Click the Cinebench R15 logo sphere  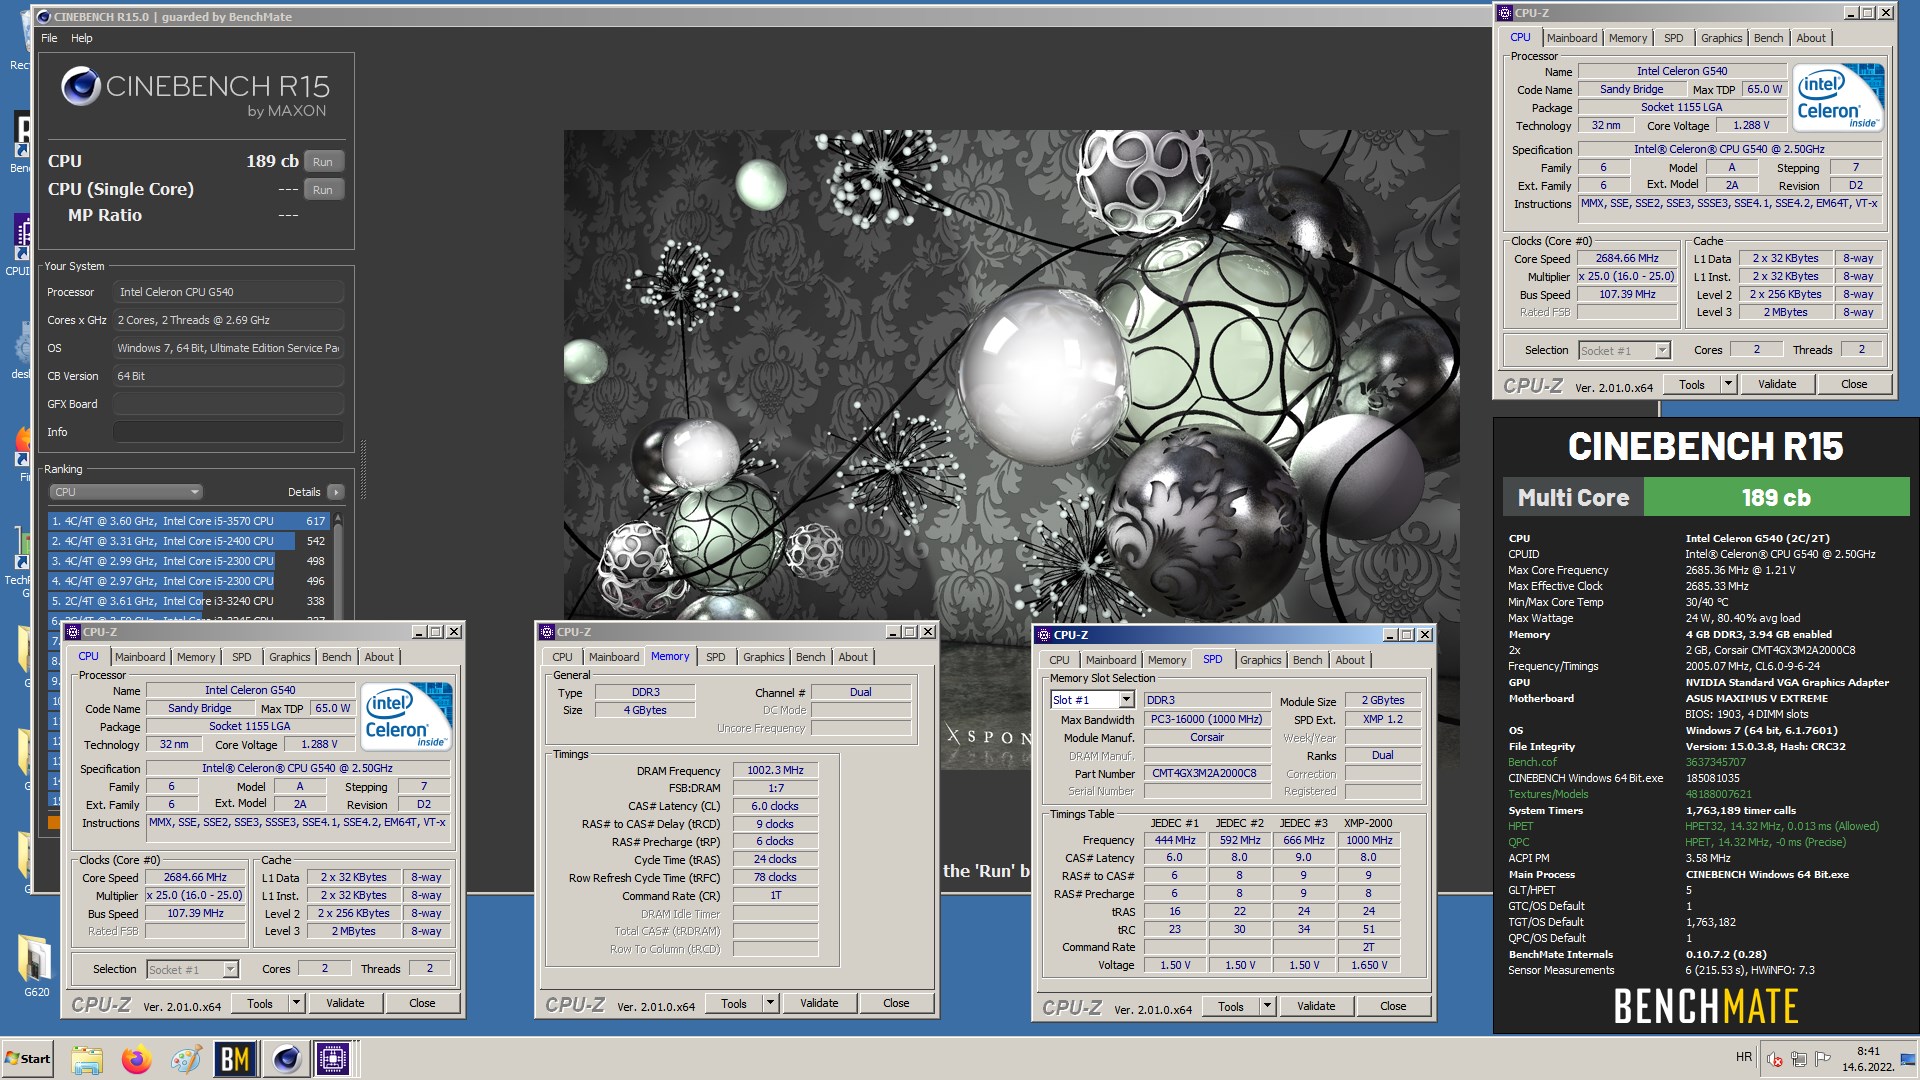[x=80, y=87]
